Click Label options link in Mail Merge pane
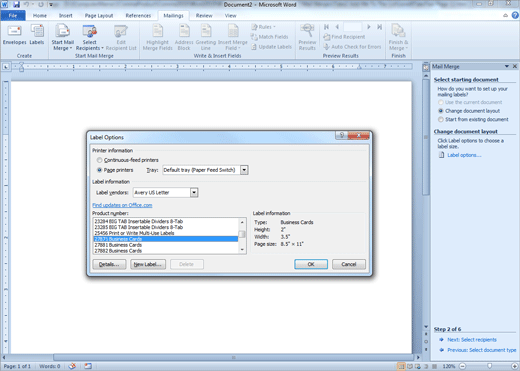This screenshot has width=520, height=371. pyautogui.click(x=464, y=155)
